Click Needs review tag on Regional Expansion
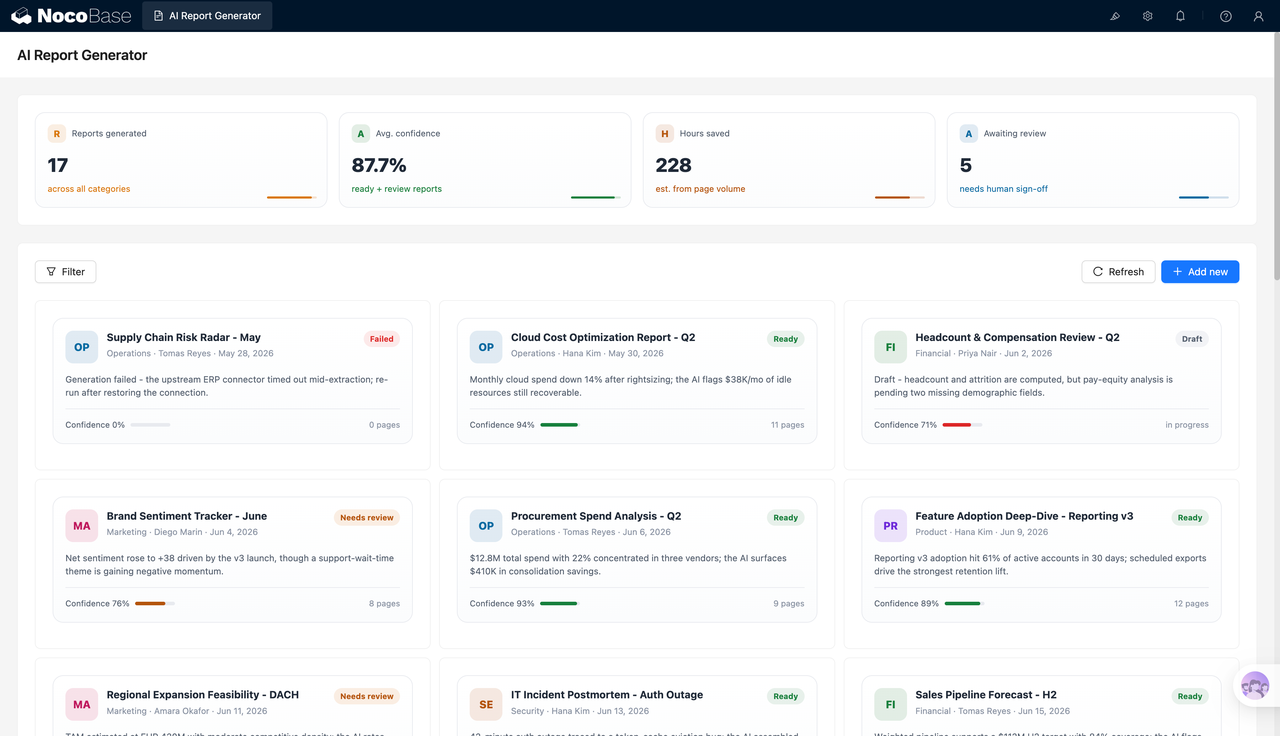This screenshot has width=1280, height=736. pyautogui.click(x=367, y=696)
